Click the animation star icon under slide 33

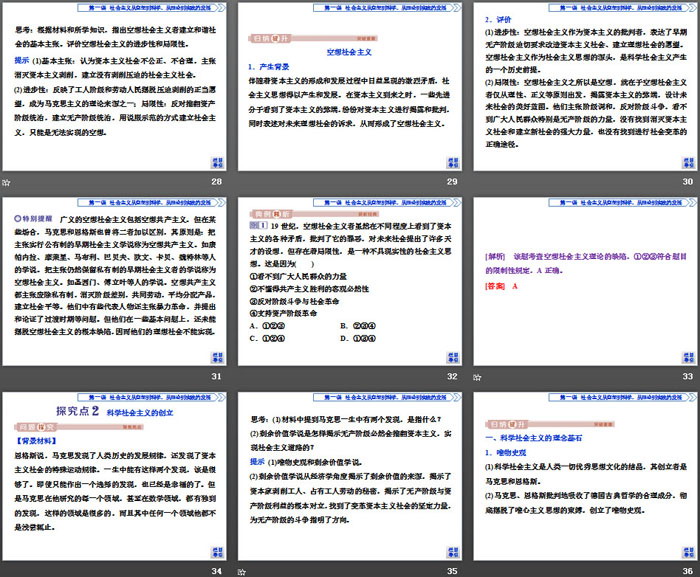point(478,375)
